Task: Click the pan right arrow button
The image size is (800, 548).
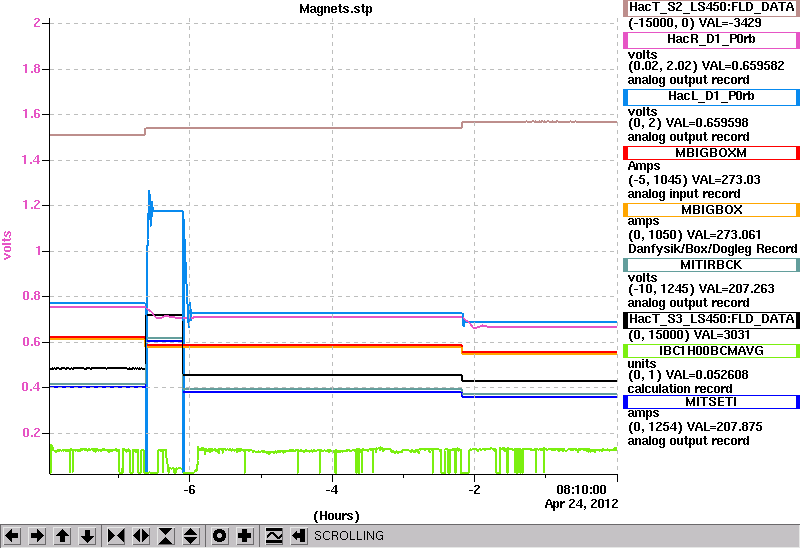Action: 37,536
